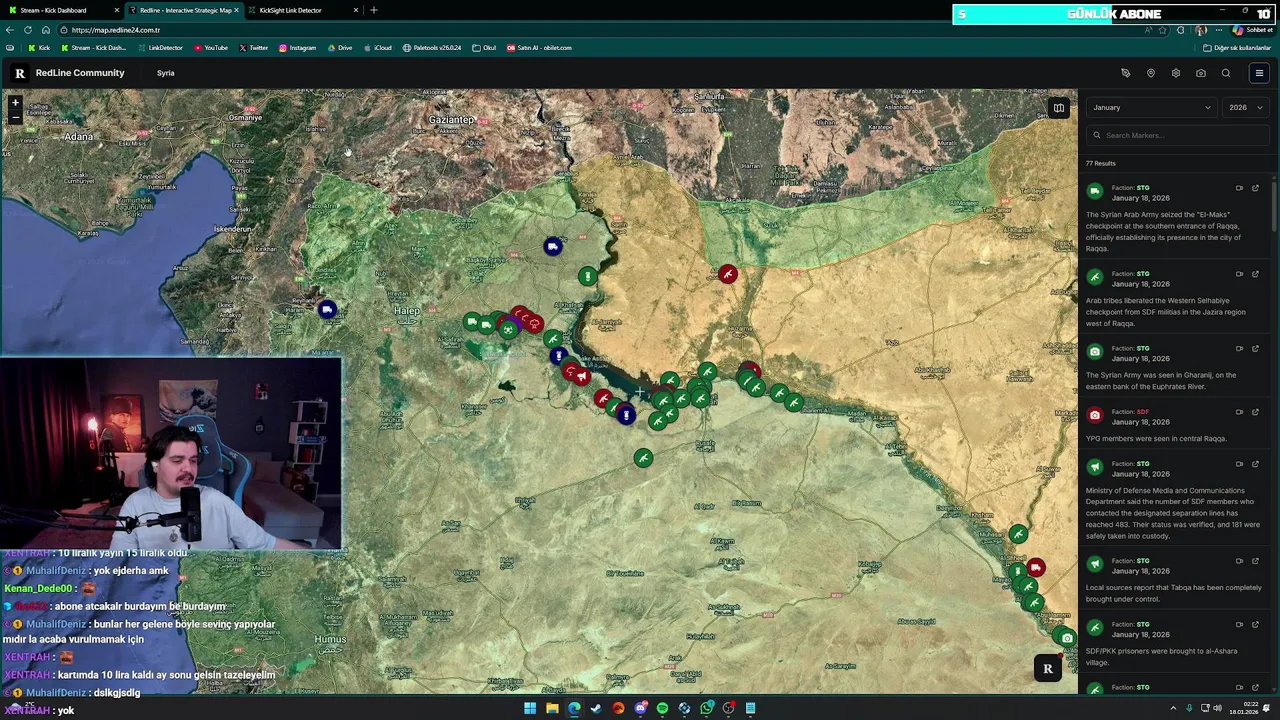Open the LinkDetector bookmark
Viewport: 1280px width, 720px height.
160,48
